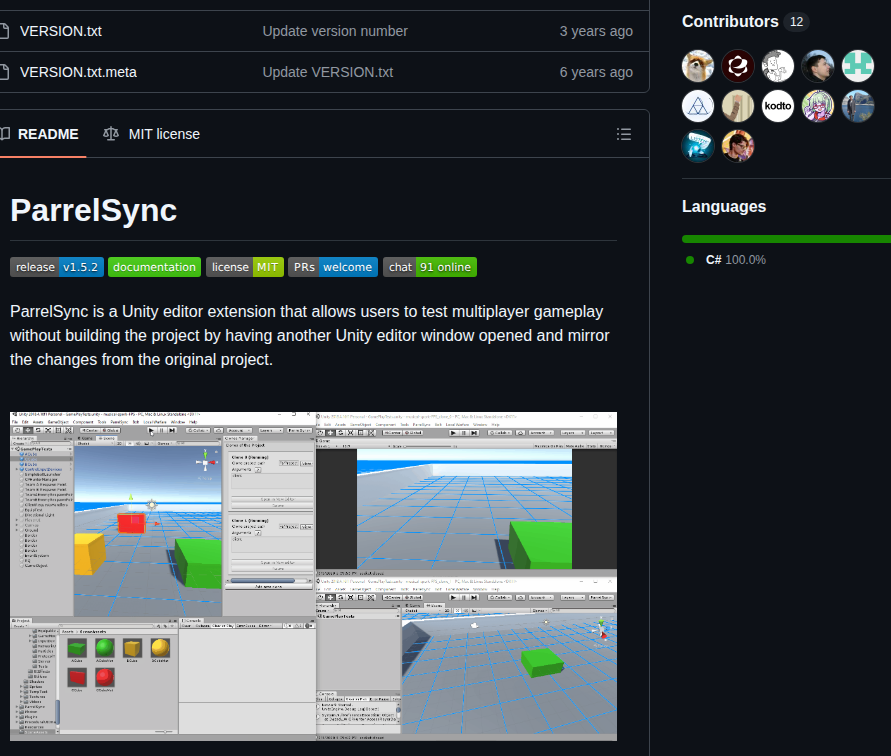Switch to the MIT license tab
The image size is (891, 756).
[x=152, y=134]
